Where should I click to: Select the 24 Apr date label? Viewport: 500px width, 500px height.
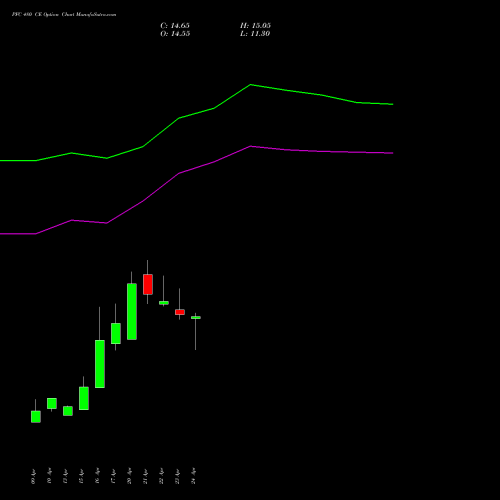[x=193, y=476]
